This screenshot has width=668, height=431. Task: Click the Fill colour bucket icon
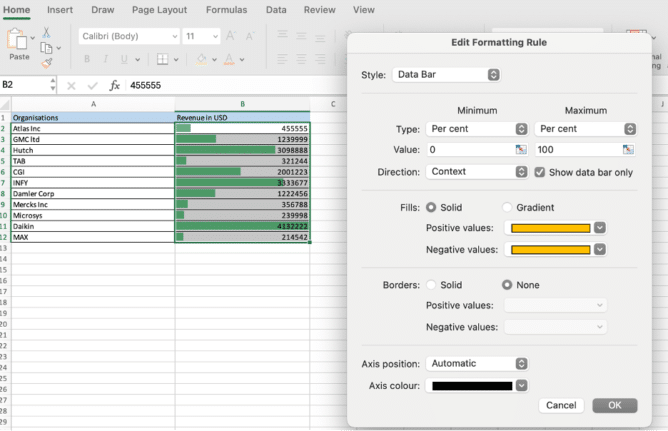201,60
